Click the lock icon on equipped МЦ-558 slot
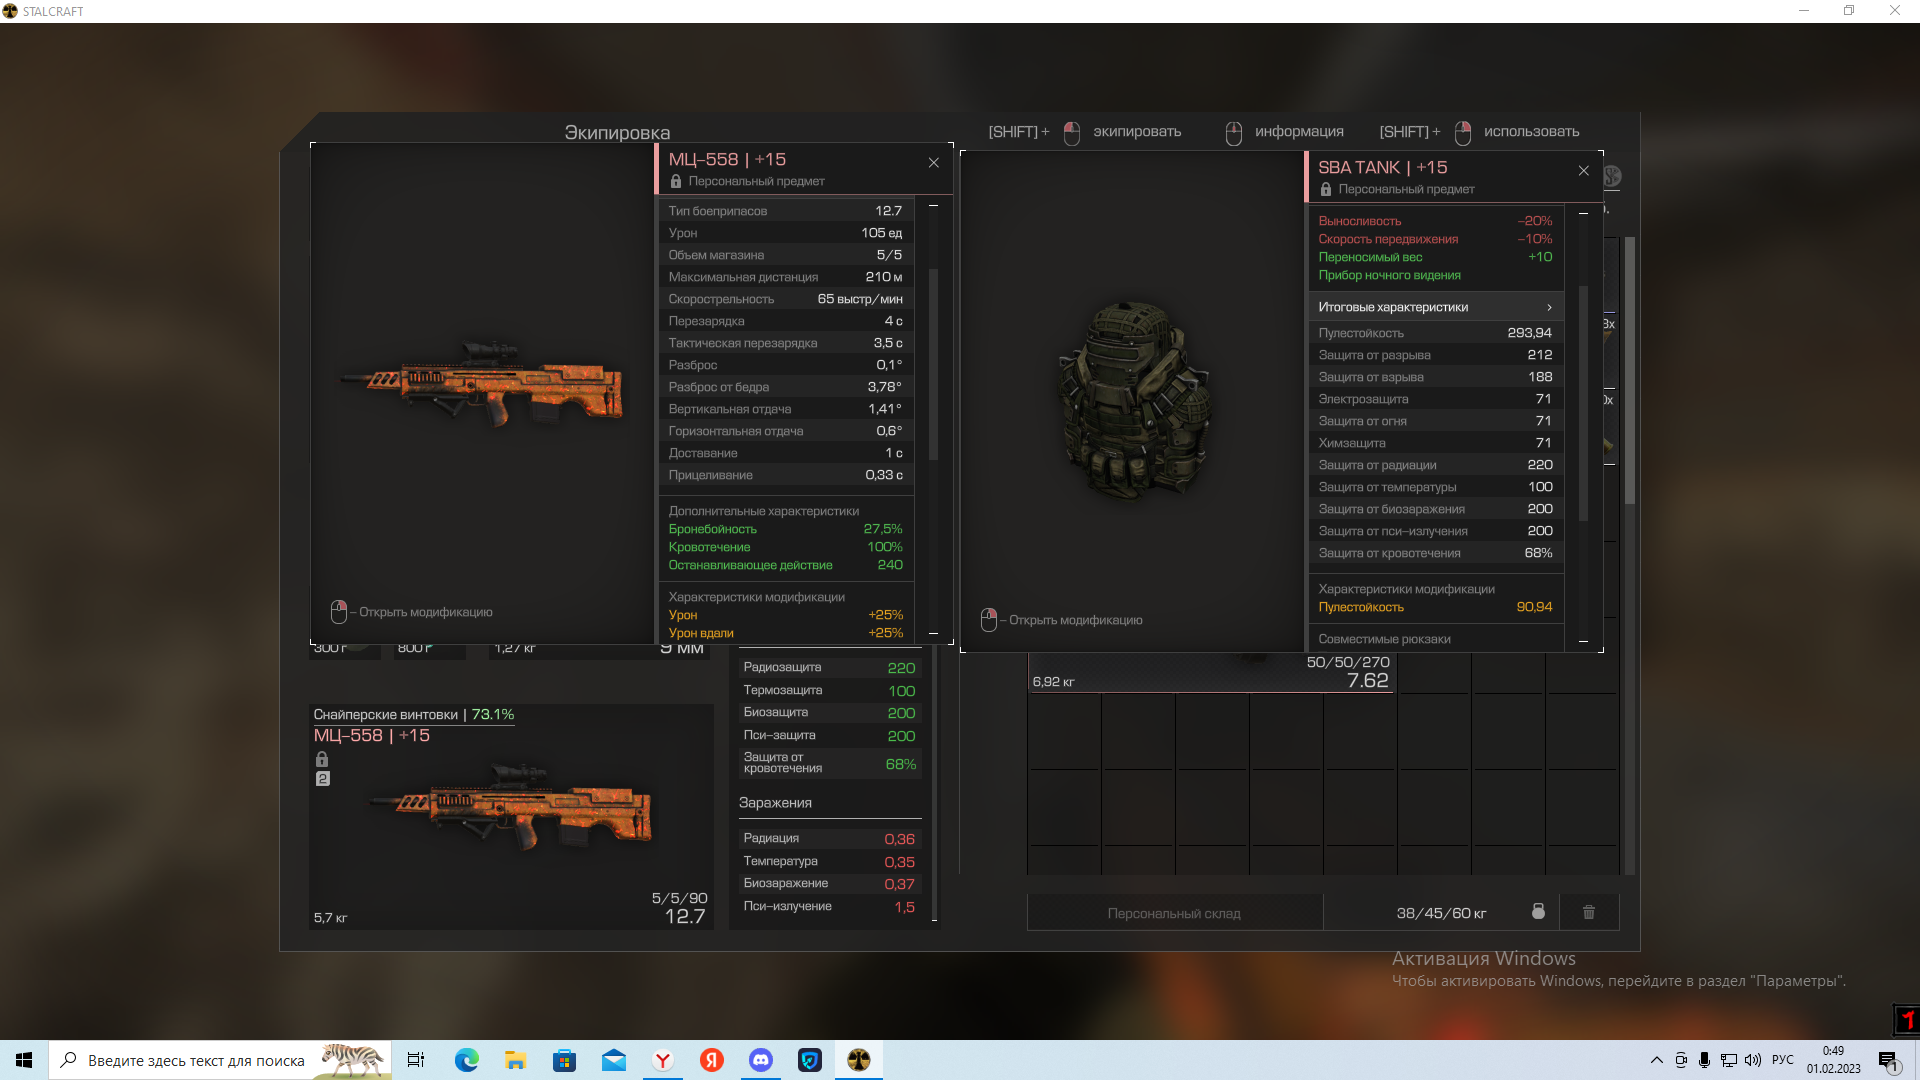The height and width of the screenshot is (1080, 1920). point(322,759)
